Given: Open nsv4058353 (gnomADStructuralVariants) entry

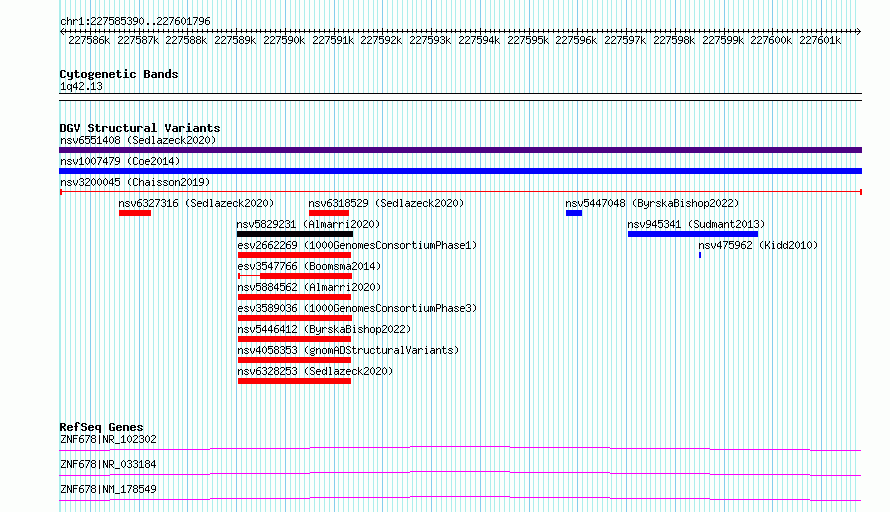Looking at the screenshot, I should (x=348, y=350).
